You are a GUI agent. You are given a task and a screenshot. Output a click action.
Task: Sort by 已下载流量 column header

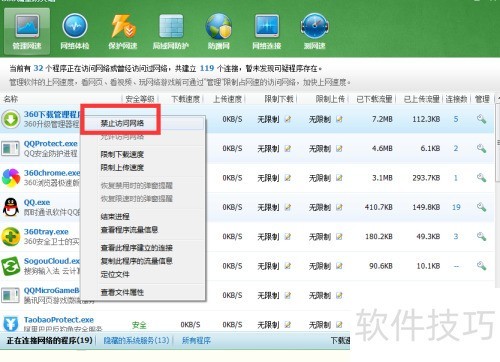(x=374, y=99)
